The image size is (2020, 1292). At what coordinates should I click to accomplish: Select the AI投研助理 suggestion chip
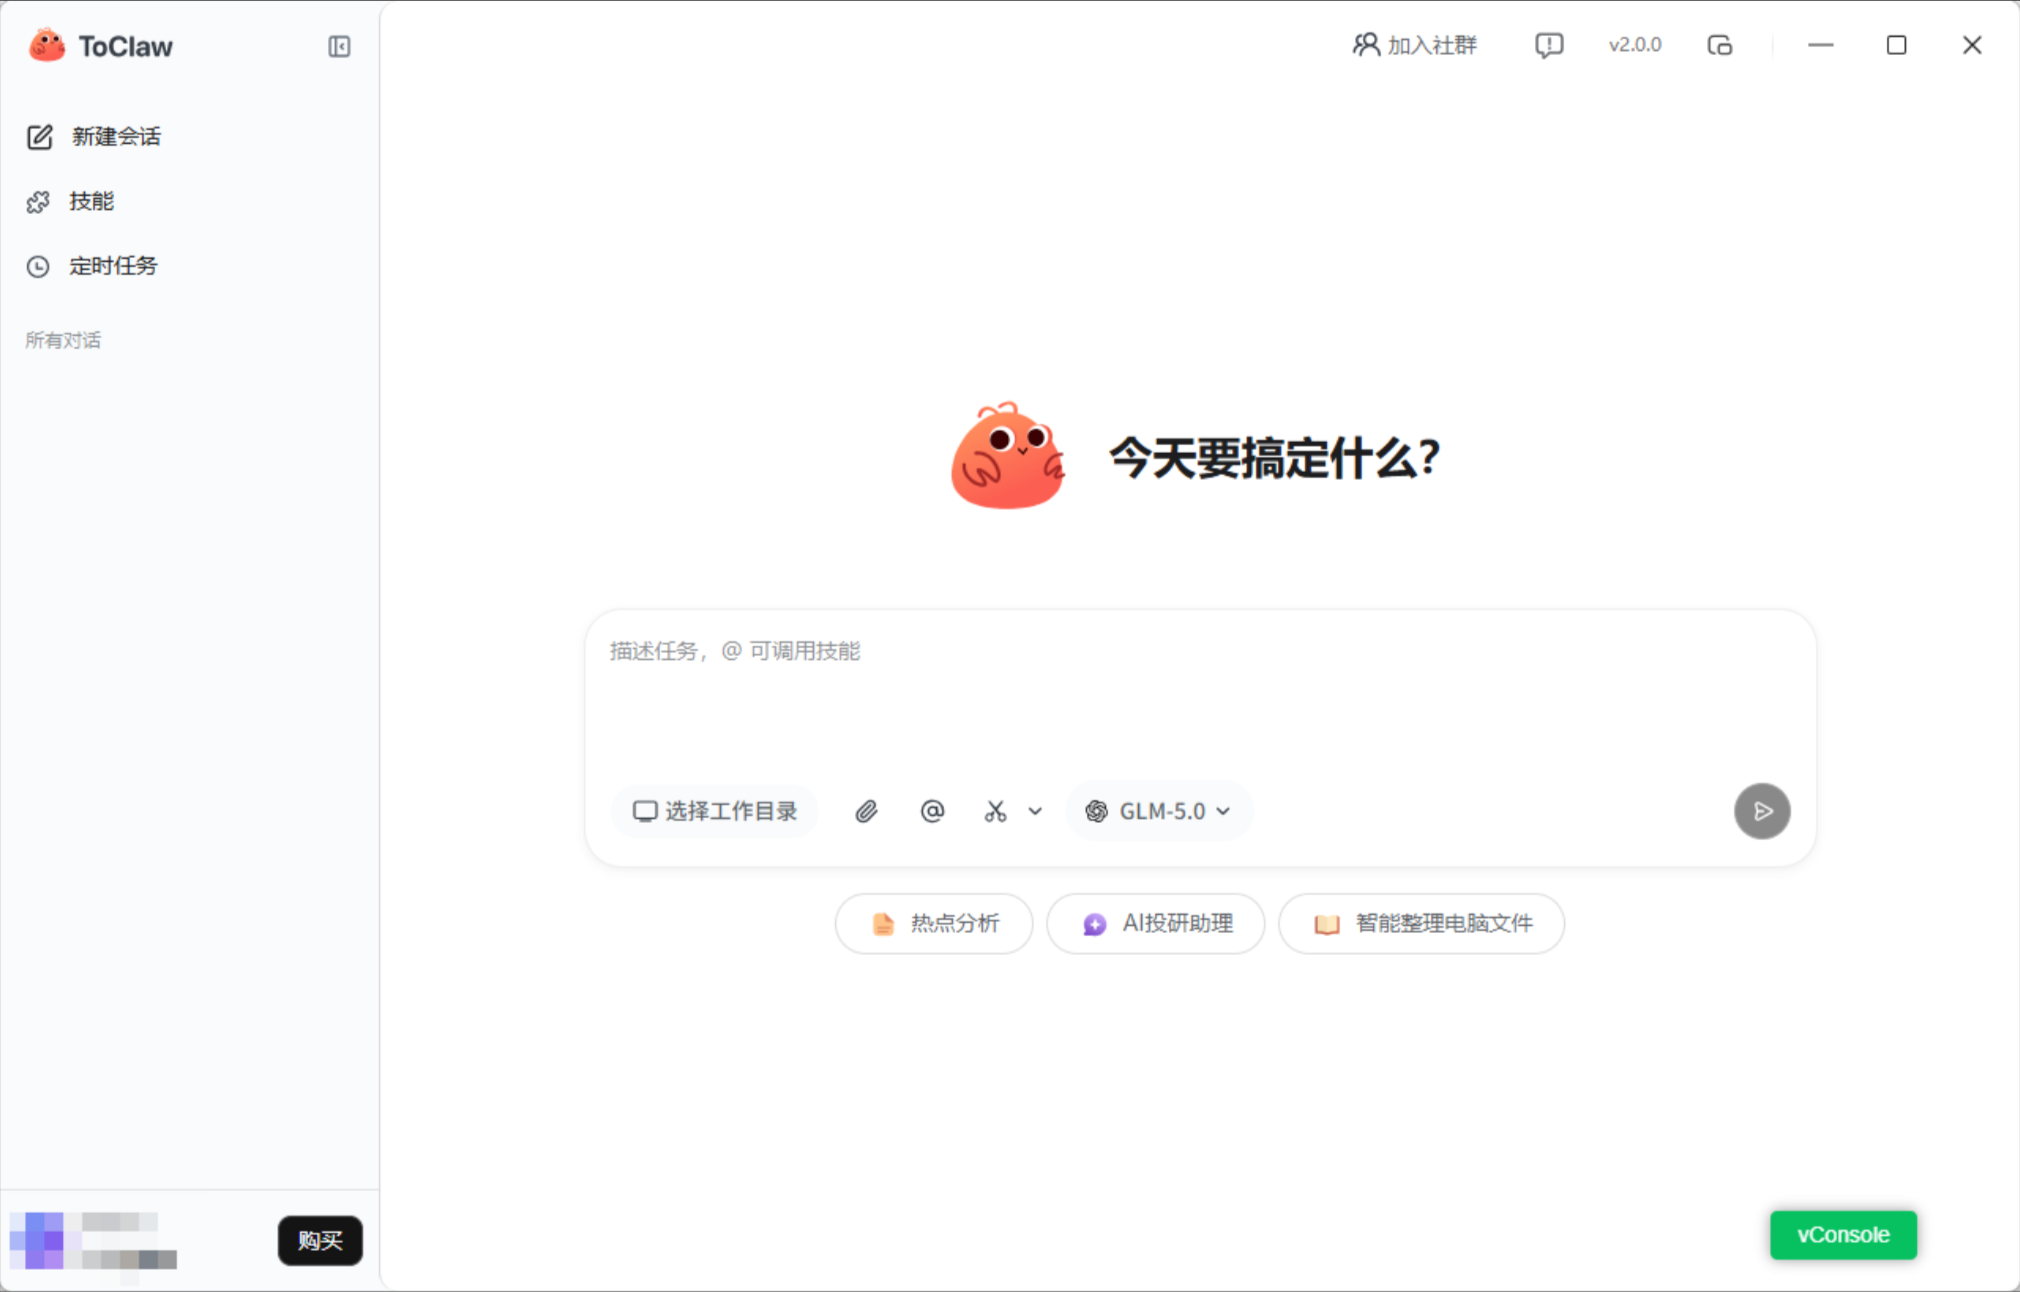pyautogui.click(x=1156, y=923)
